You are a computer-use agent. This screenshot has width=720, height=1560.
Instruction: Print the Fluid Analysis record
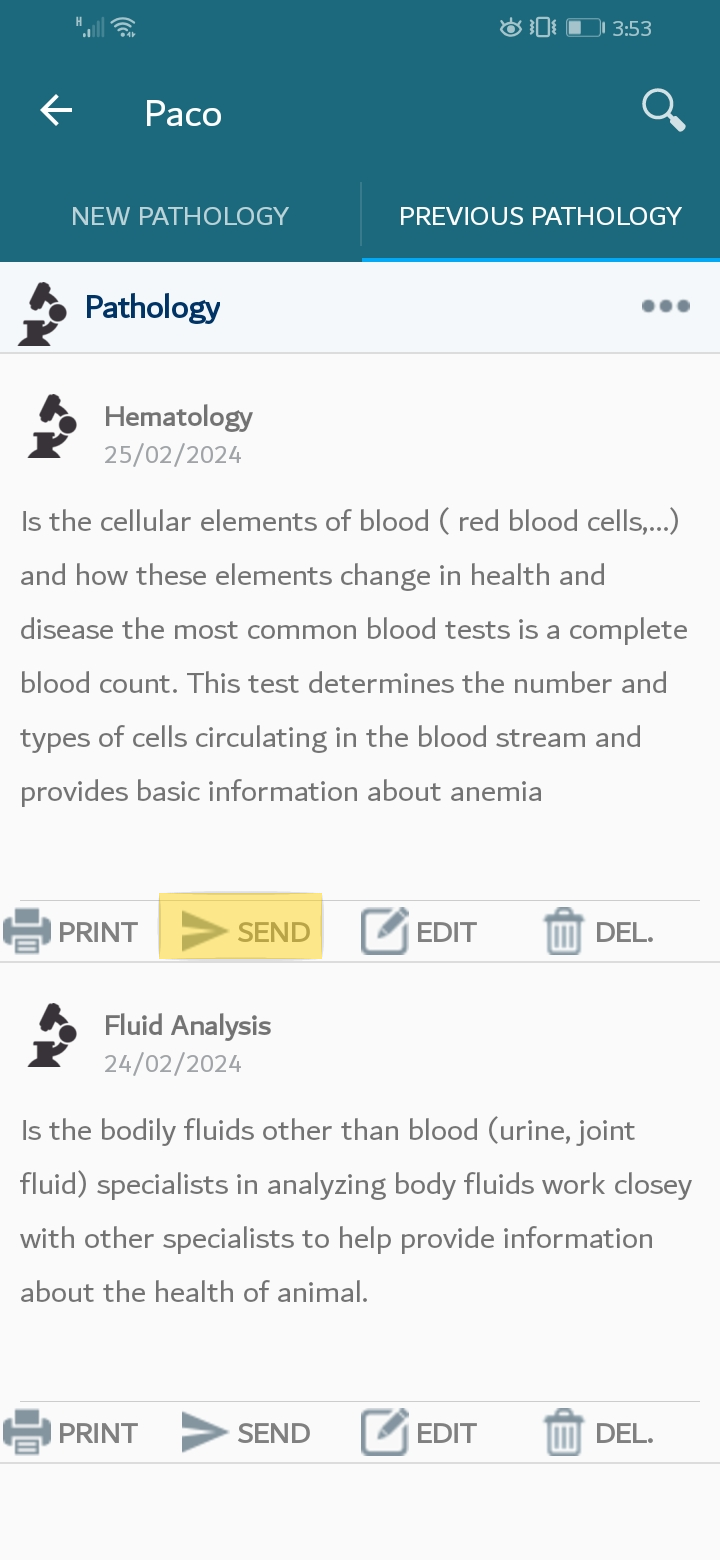coord(70,1433)
